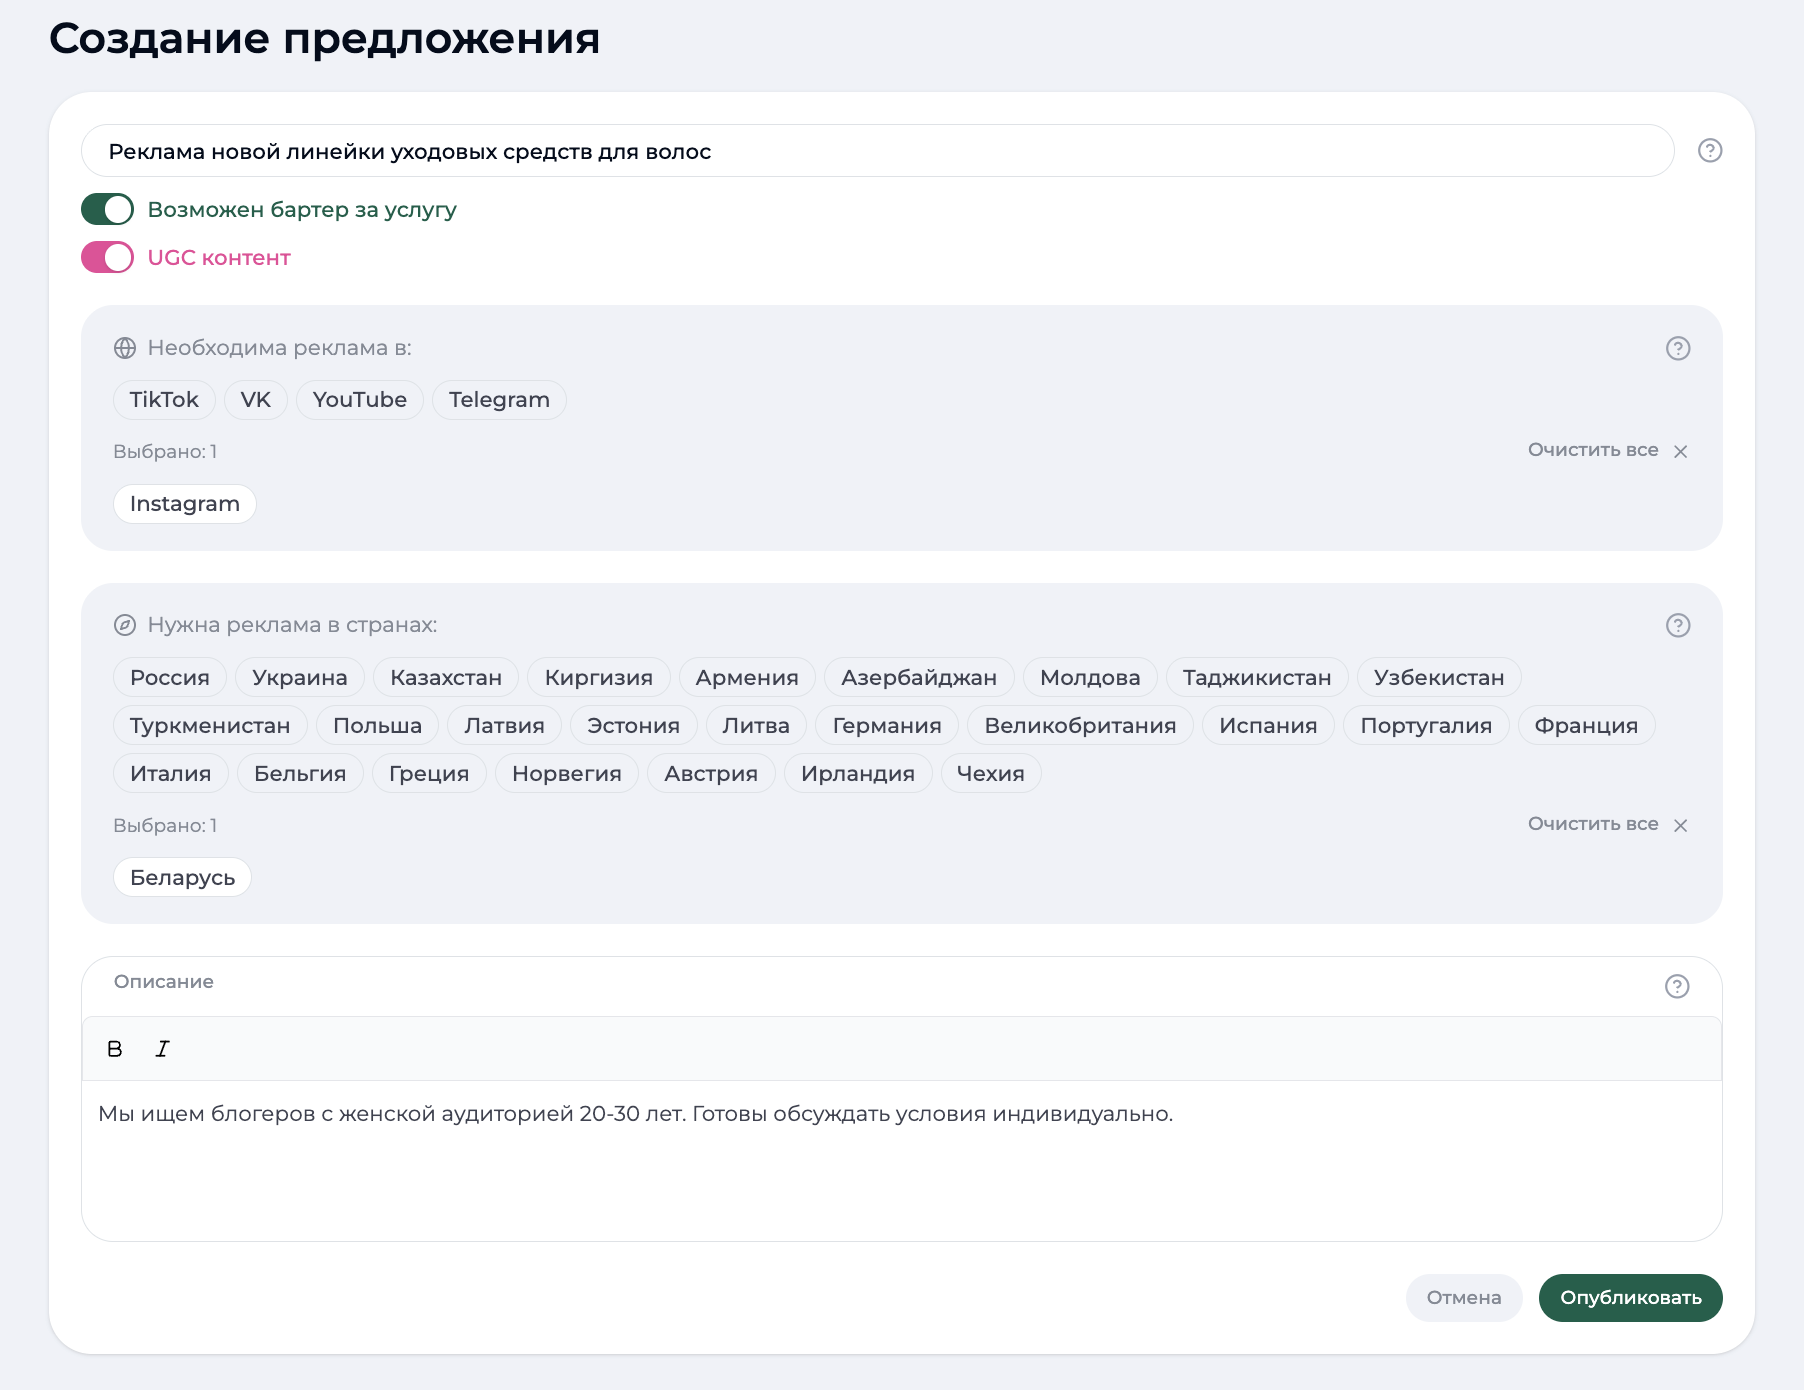Viewport: 1804px width, 1390px height.
Task: Deselect the Instagram chip under selected platforms
Action: 184,503
